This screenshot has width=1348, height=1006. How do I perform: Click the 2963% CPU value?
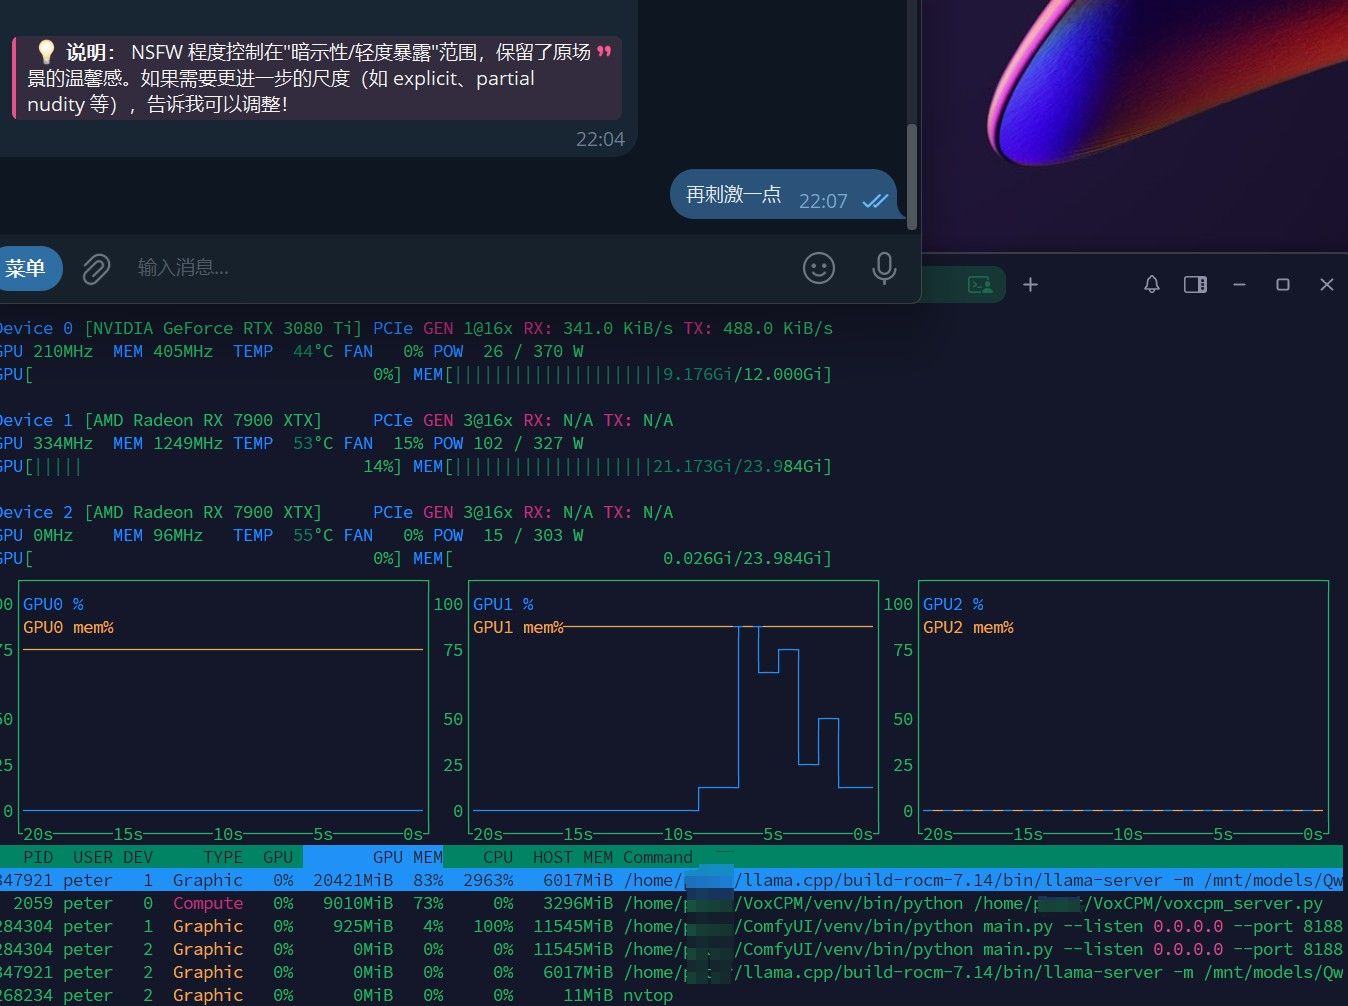(488, 880)
